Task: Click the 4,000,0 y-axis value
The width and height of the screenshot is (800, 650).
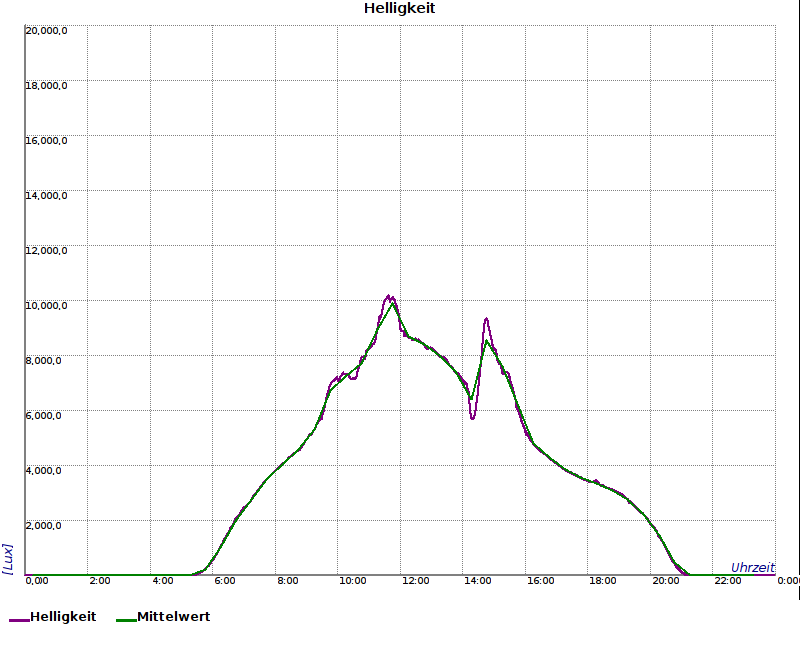Action: pyautogui.click(x=43, y=470)
